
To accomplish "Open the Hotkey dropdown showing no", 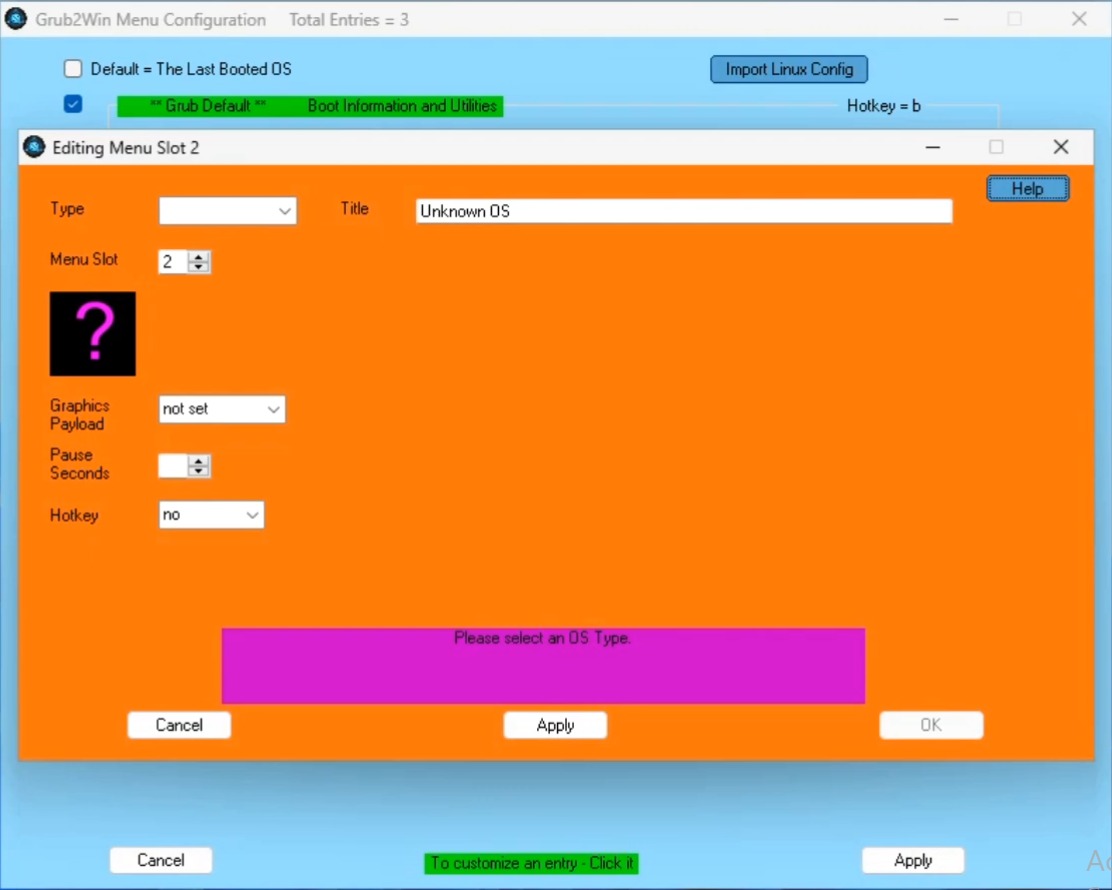I will (x=211, y=515).
